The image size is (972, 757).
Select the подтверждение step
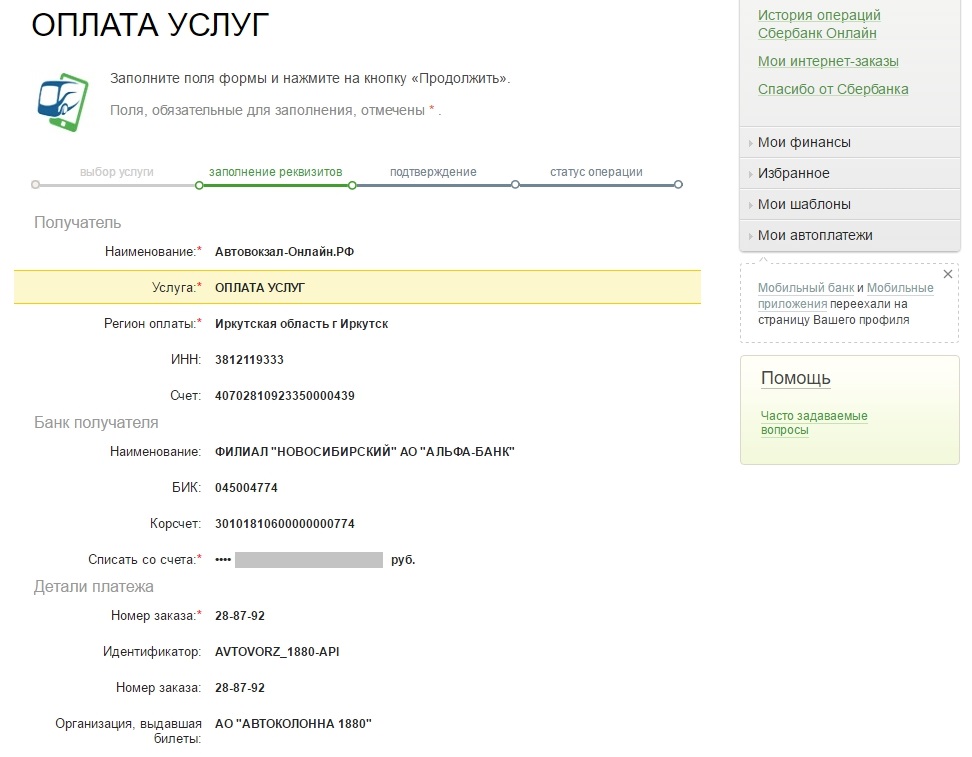coord(433,172)
